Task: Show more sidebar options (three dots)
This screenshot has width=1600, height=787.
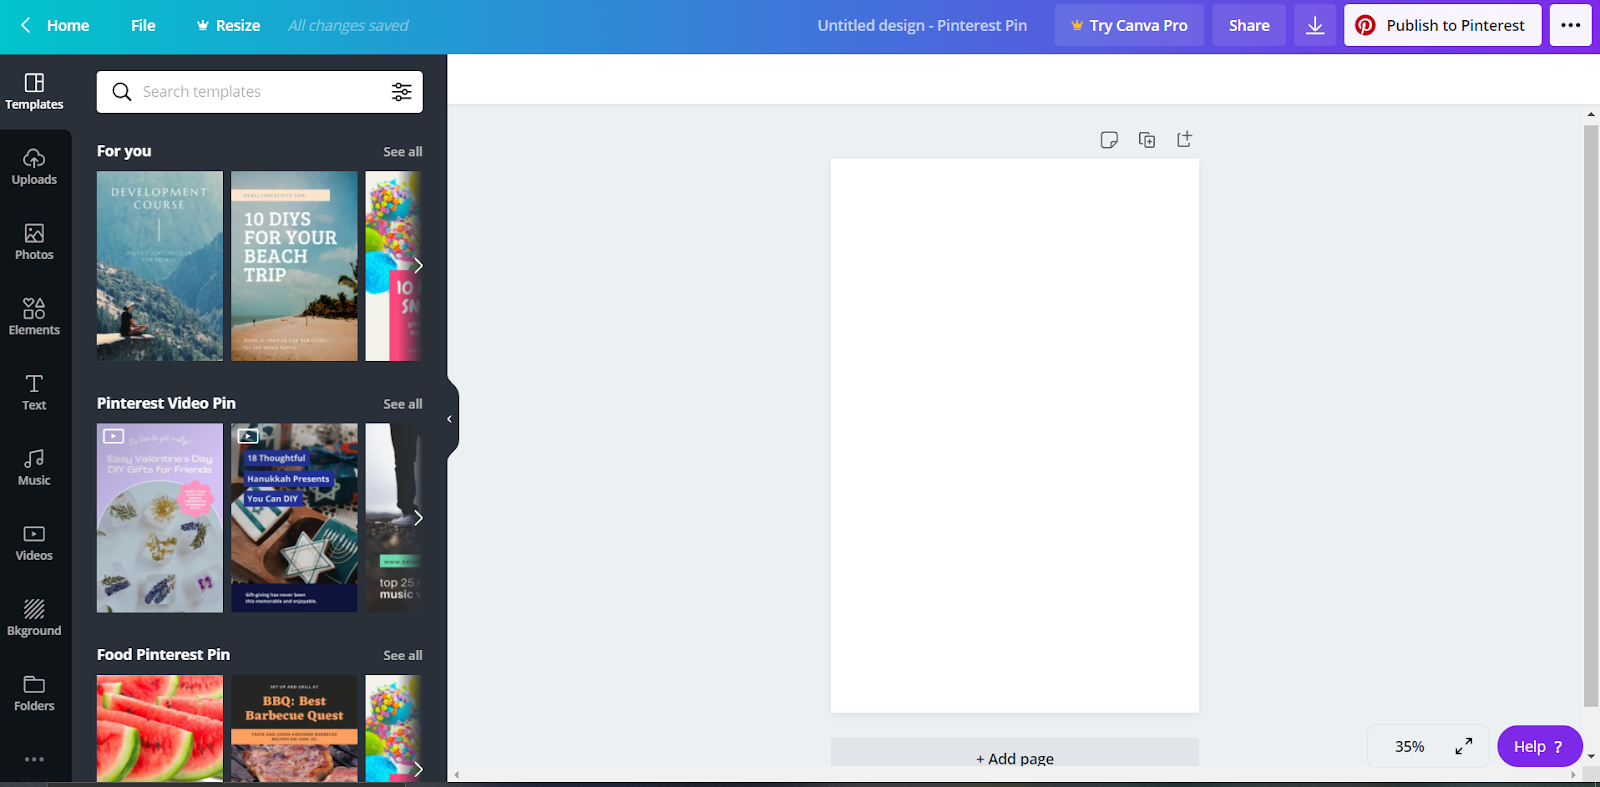Action: pos(34,759)
